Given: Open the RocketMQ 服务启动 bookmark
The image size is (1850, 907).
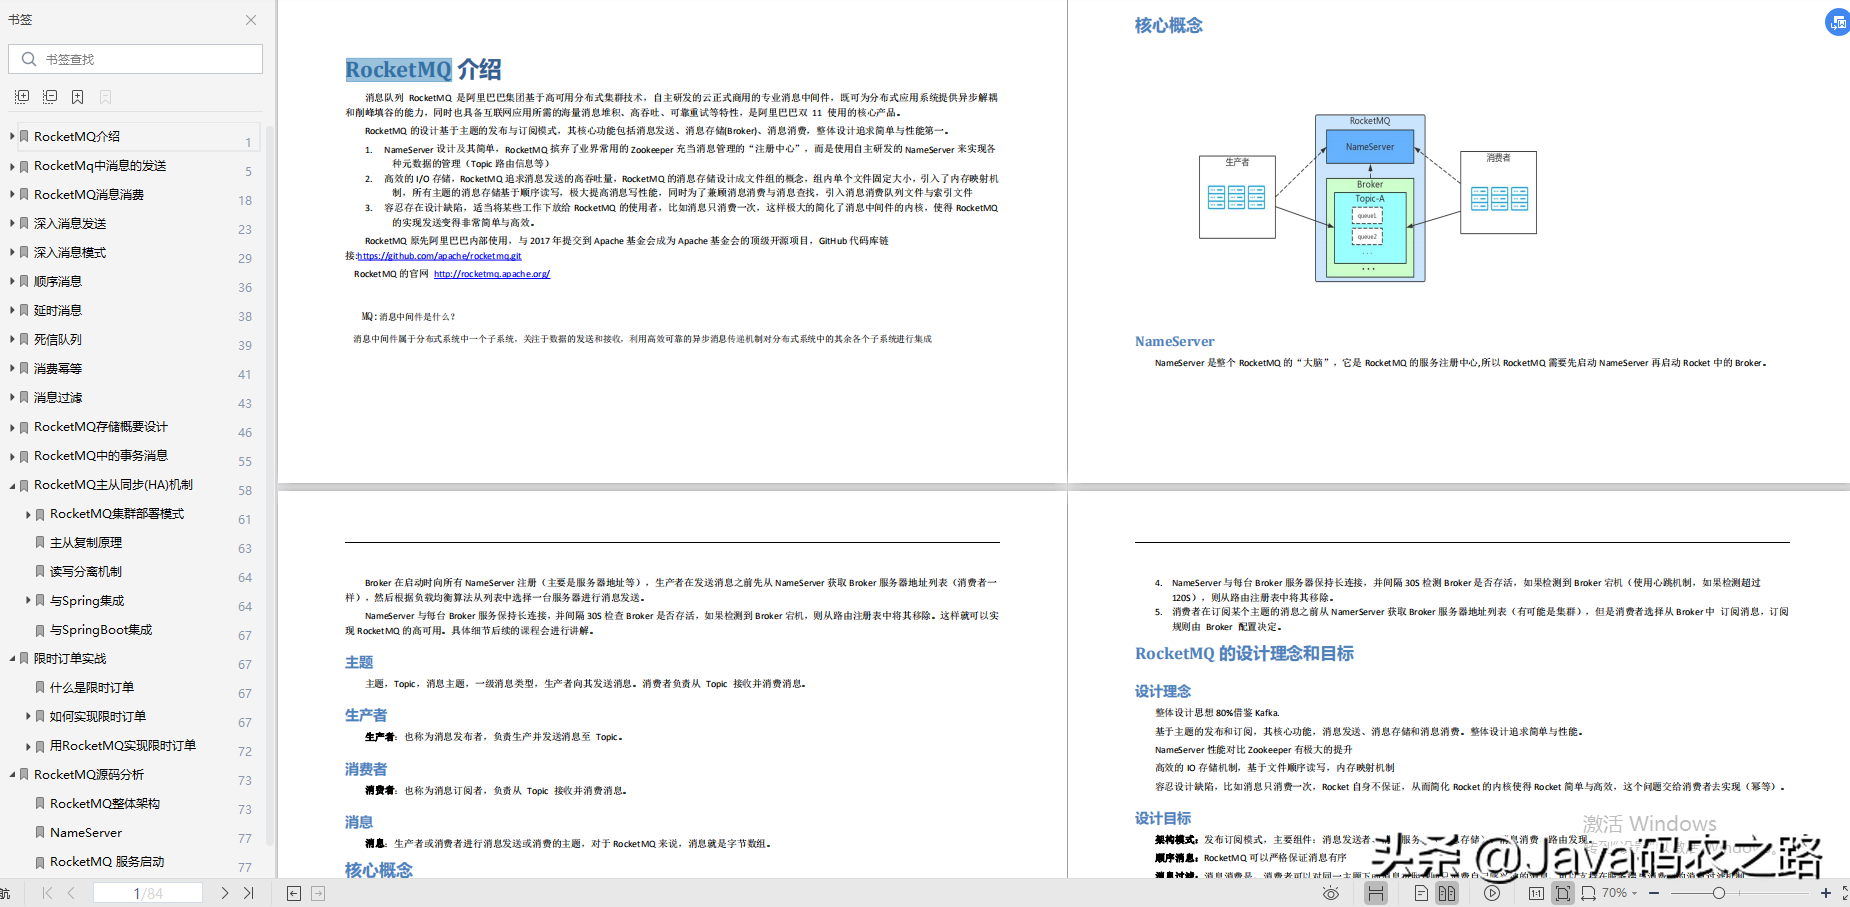Looking at the screenshot, I should 107,862.
